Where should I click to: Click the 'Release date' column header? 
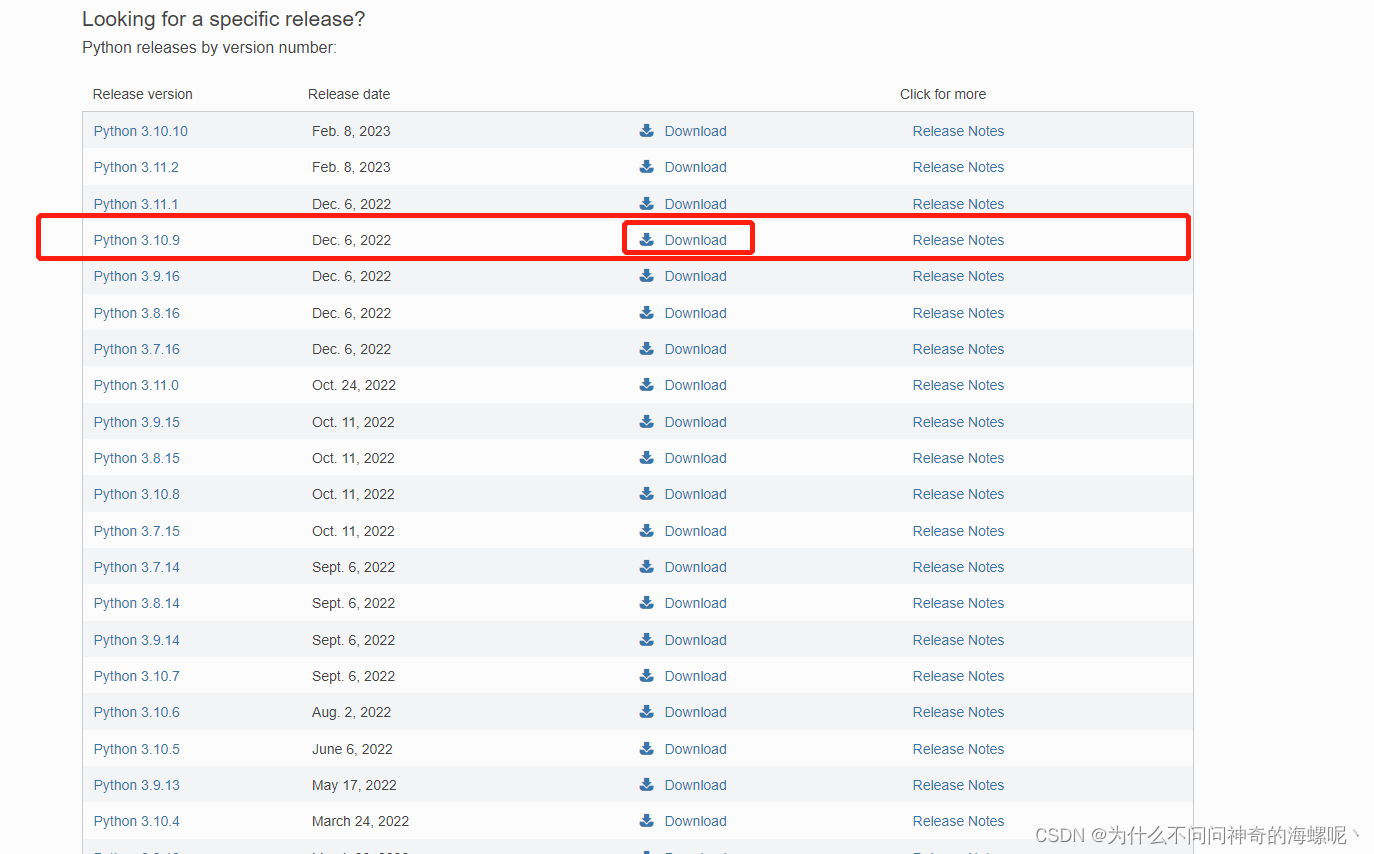point(349,94)
